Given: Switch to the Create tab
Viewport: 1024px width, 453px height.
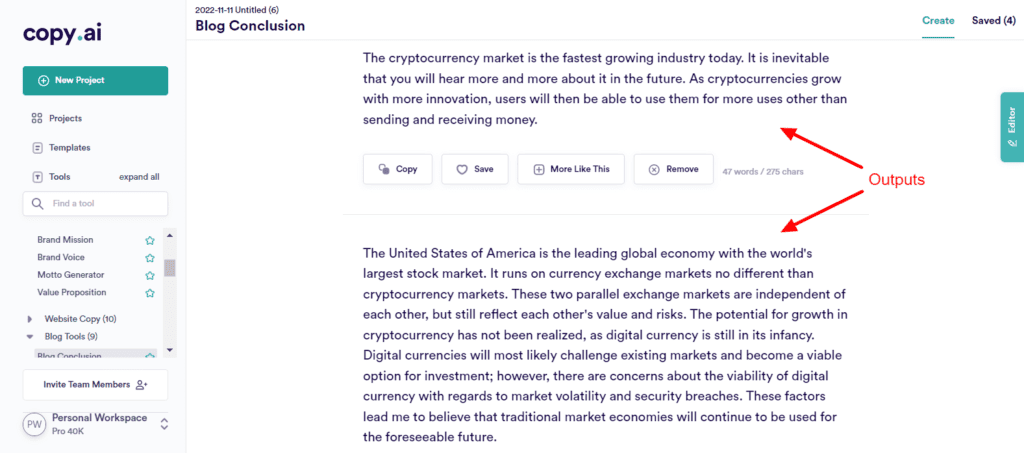Looking at the screenshot, I should pos(938,20).
